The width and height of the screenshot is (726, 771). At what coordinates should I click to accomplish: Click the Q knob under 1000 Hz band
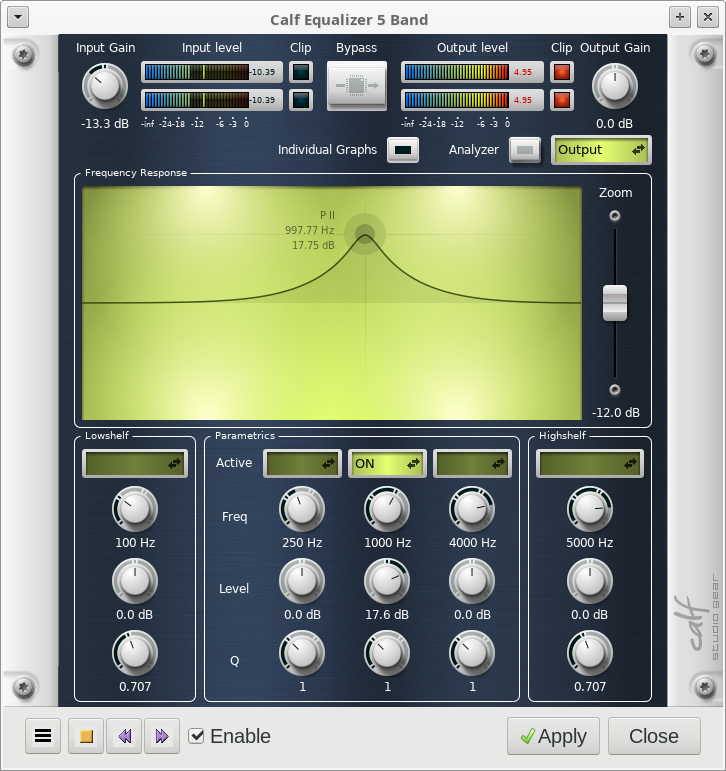(x=387, y=653)
